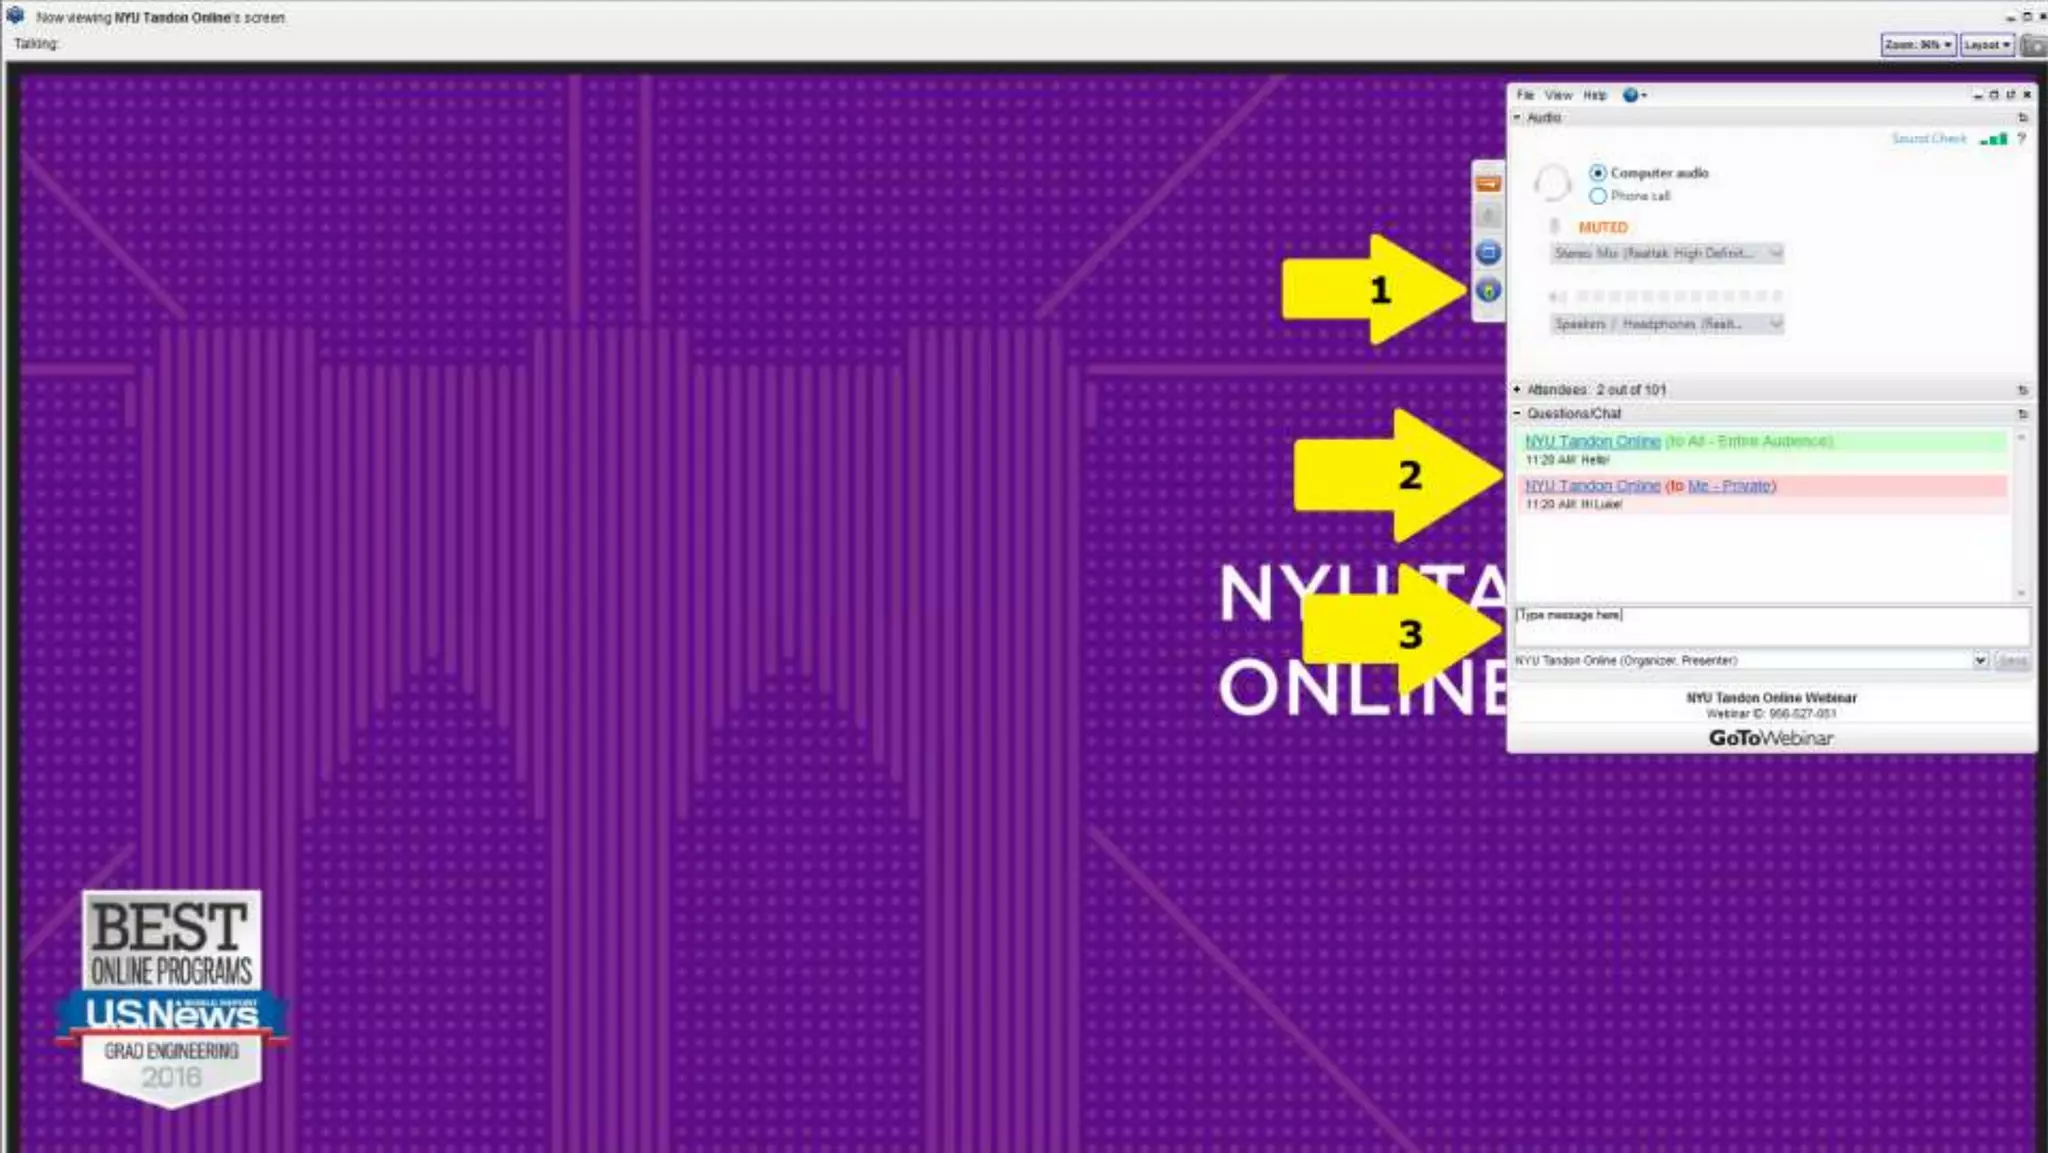Click the globe icon in control panel menu
2048x1153 pixels.
[1631, 95]
